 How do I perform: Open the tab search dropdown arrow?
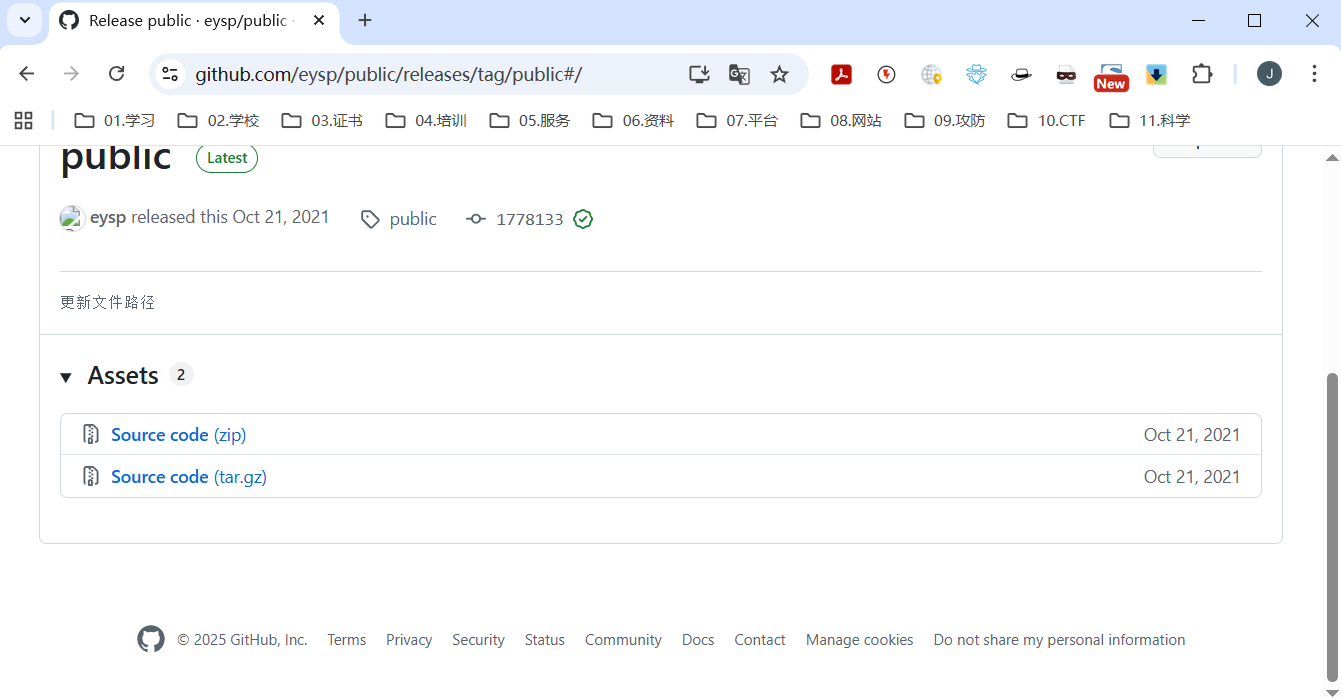pos(25,20)
